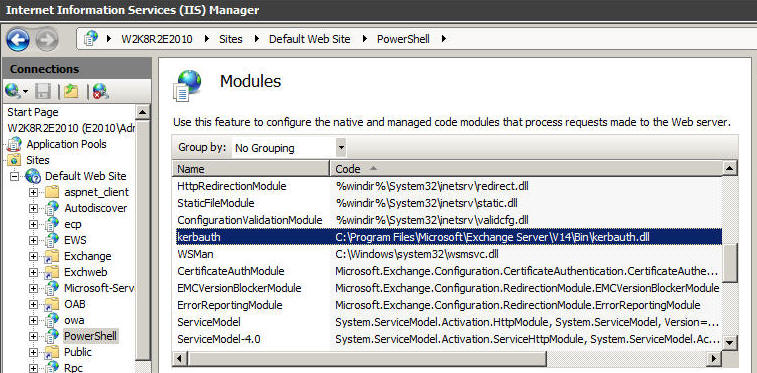This screenshot has height=373, width=757.
Task: Click the Save floppy disk icon
Action: [44, 91]
